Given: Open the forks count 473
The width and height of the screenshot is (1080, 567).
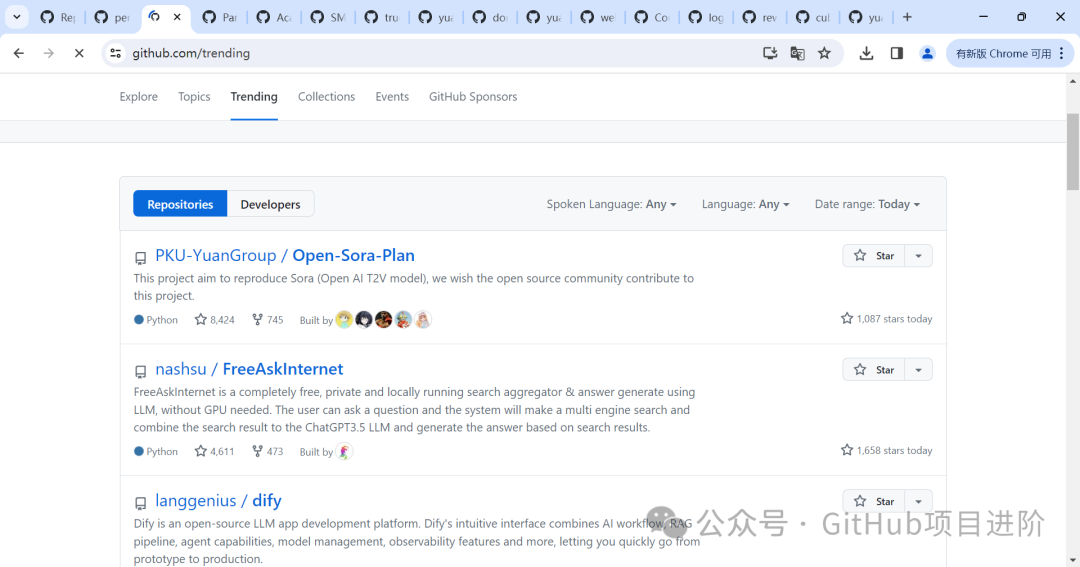Looking at the screenshot, I should coord(267,451).
